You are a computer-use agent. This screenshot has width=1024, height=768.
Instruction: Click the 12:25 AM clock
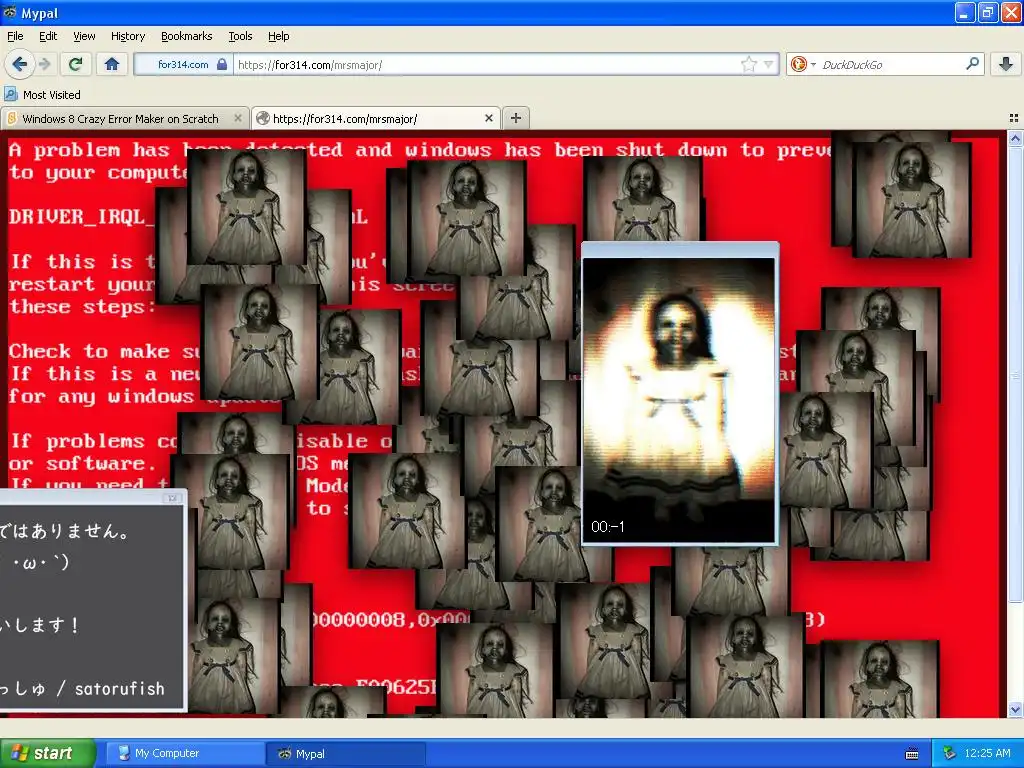[x=987, y=753]
